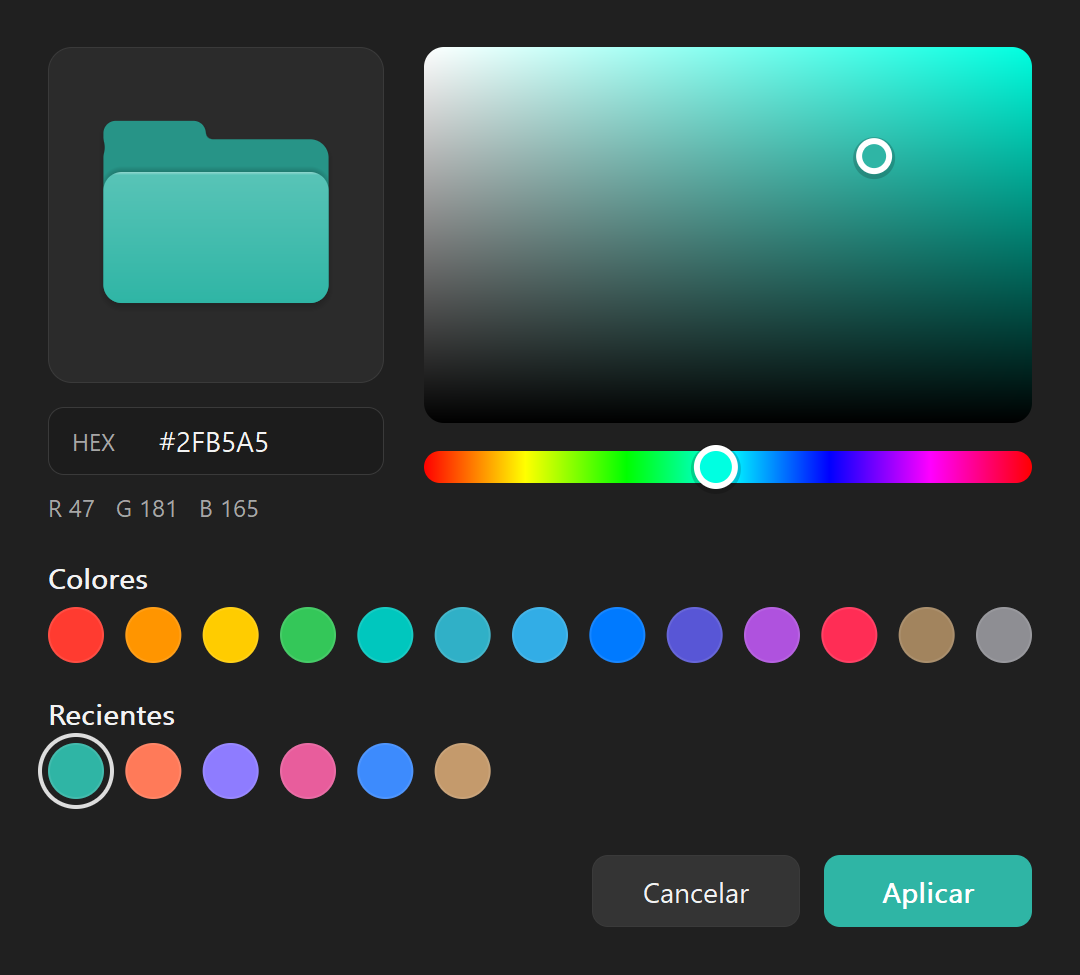Choose the sky blue swatch in Colores
This screenshot has height=975, width=1080.
(x=540, y=635)
